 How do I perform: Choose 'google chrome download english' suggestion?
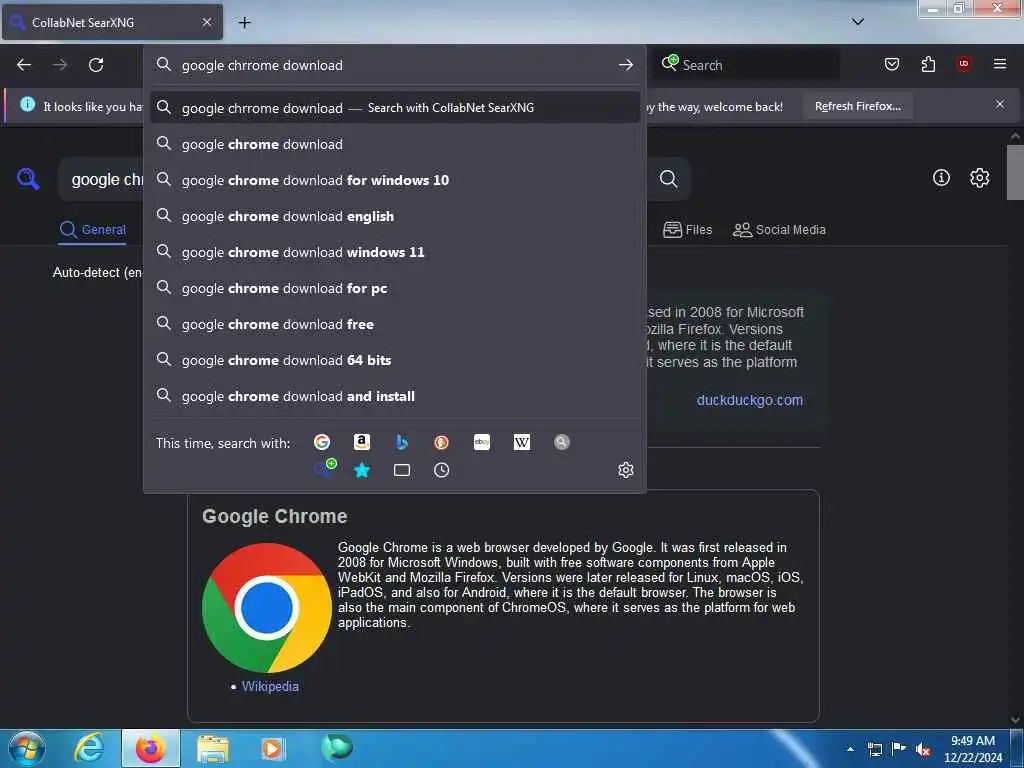pyautogui.click(x=394, y=216)
